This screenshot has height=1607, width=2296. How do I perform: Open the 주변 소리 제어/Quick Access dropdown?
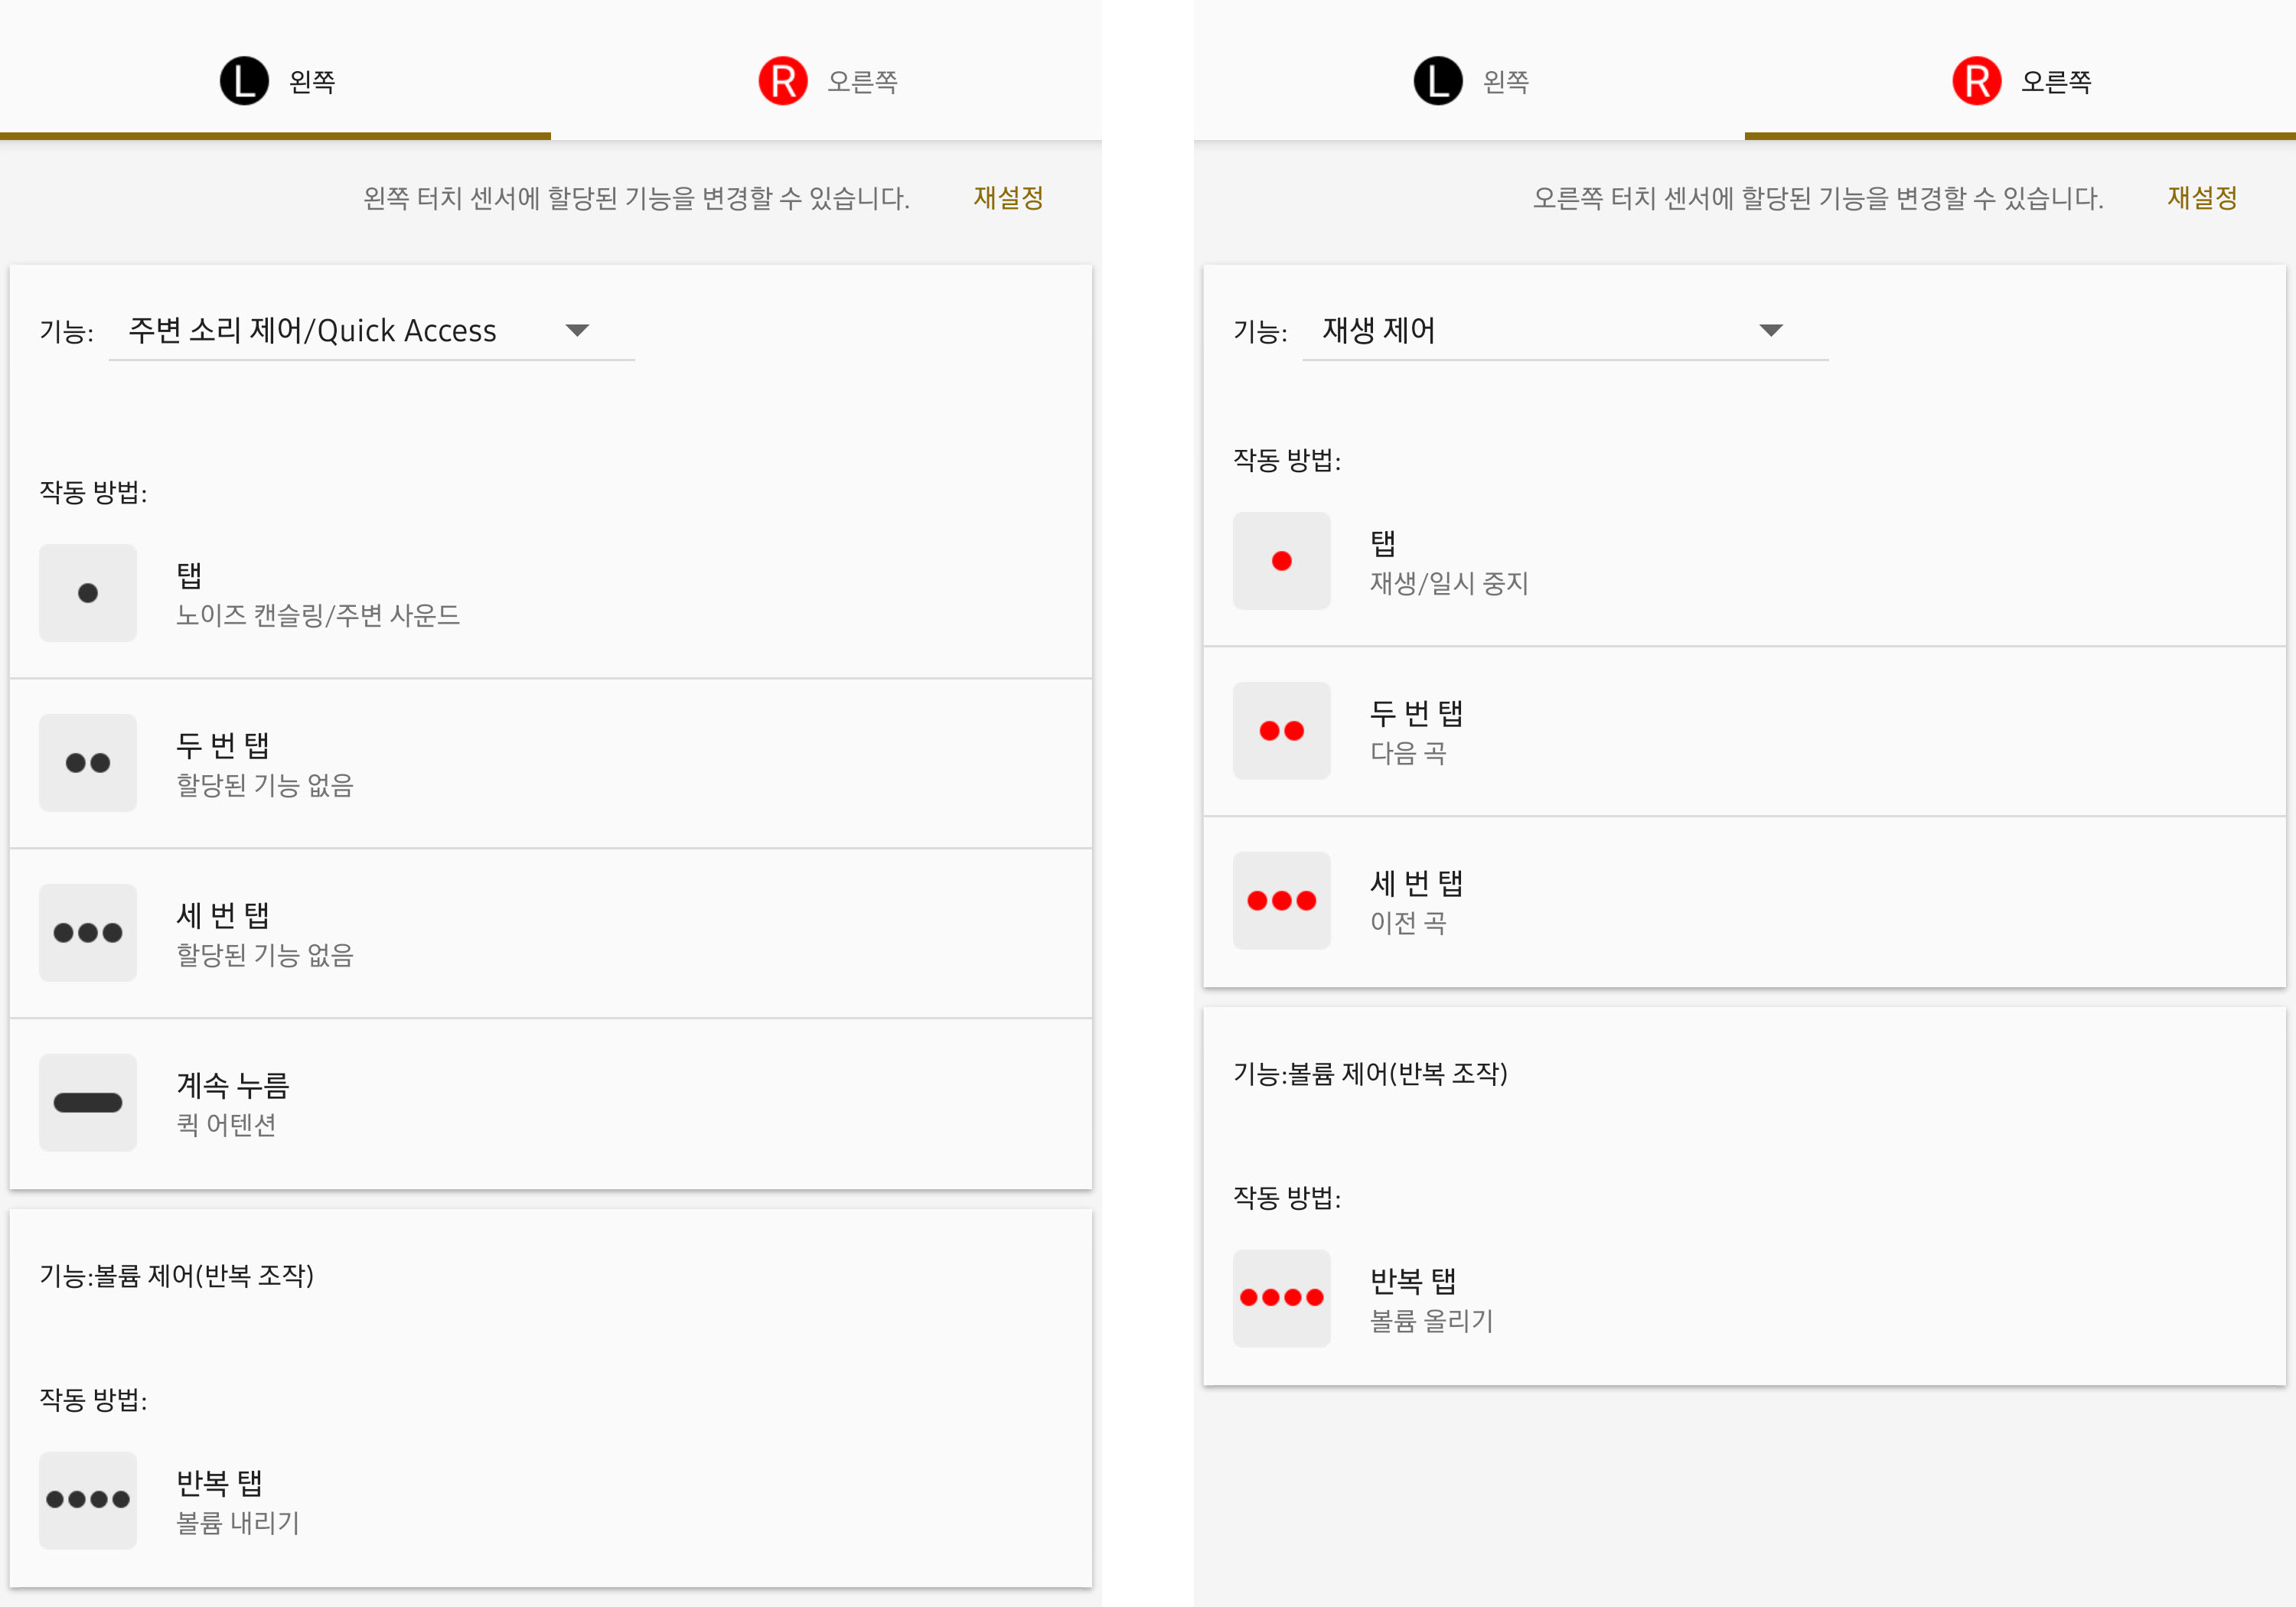(371, 330)
